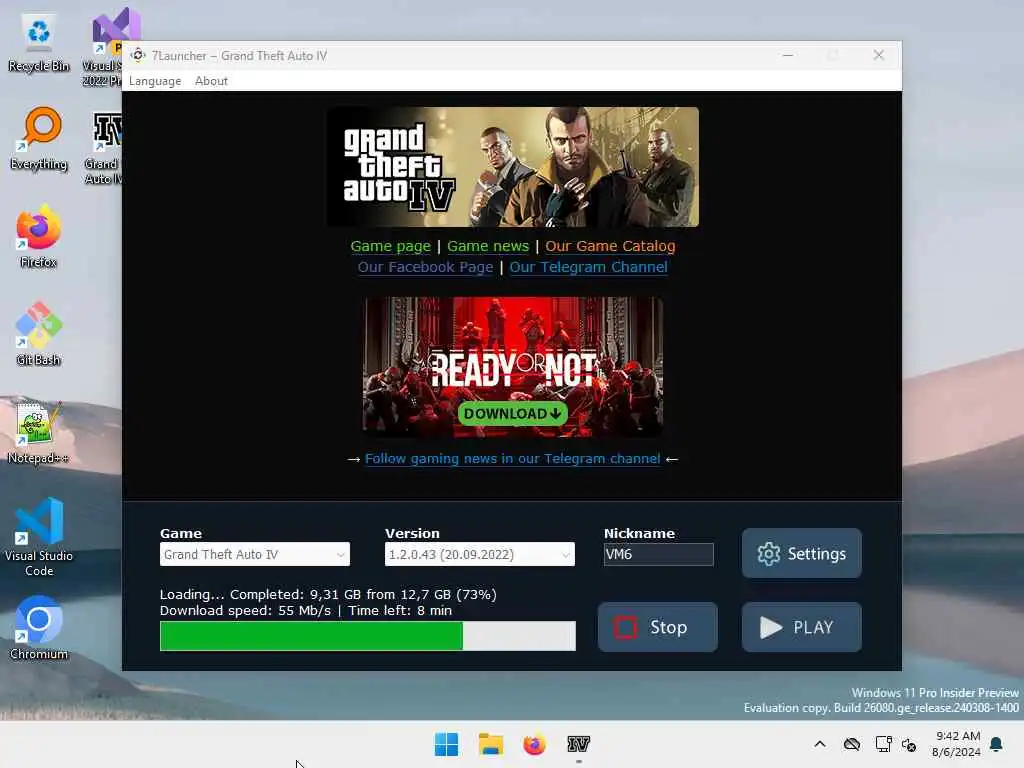
Task: Minimize the 7Launcher window
Action: coord(788,56)
